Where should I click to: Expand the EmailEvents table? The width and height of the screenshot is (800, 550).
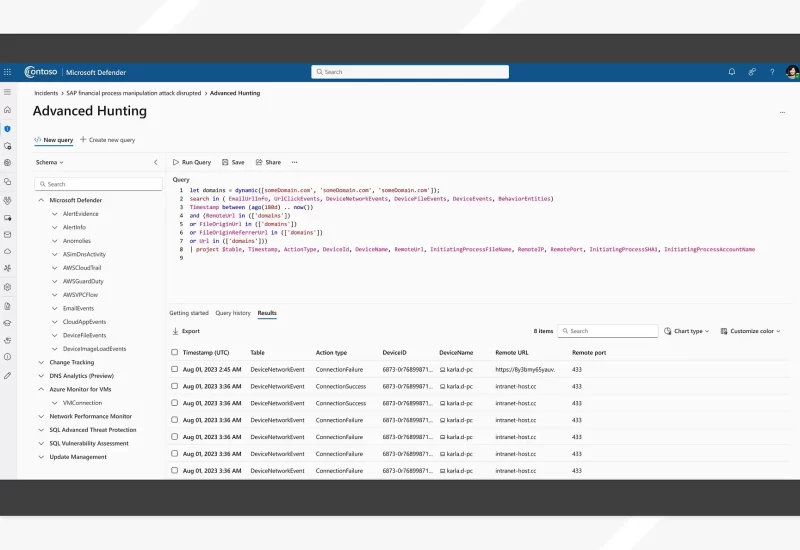coord(55,308)
